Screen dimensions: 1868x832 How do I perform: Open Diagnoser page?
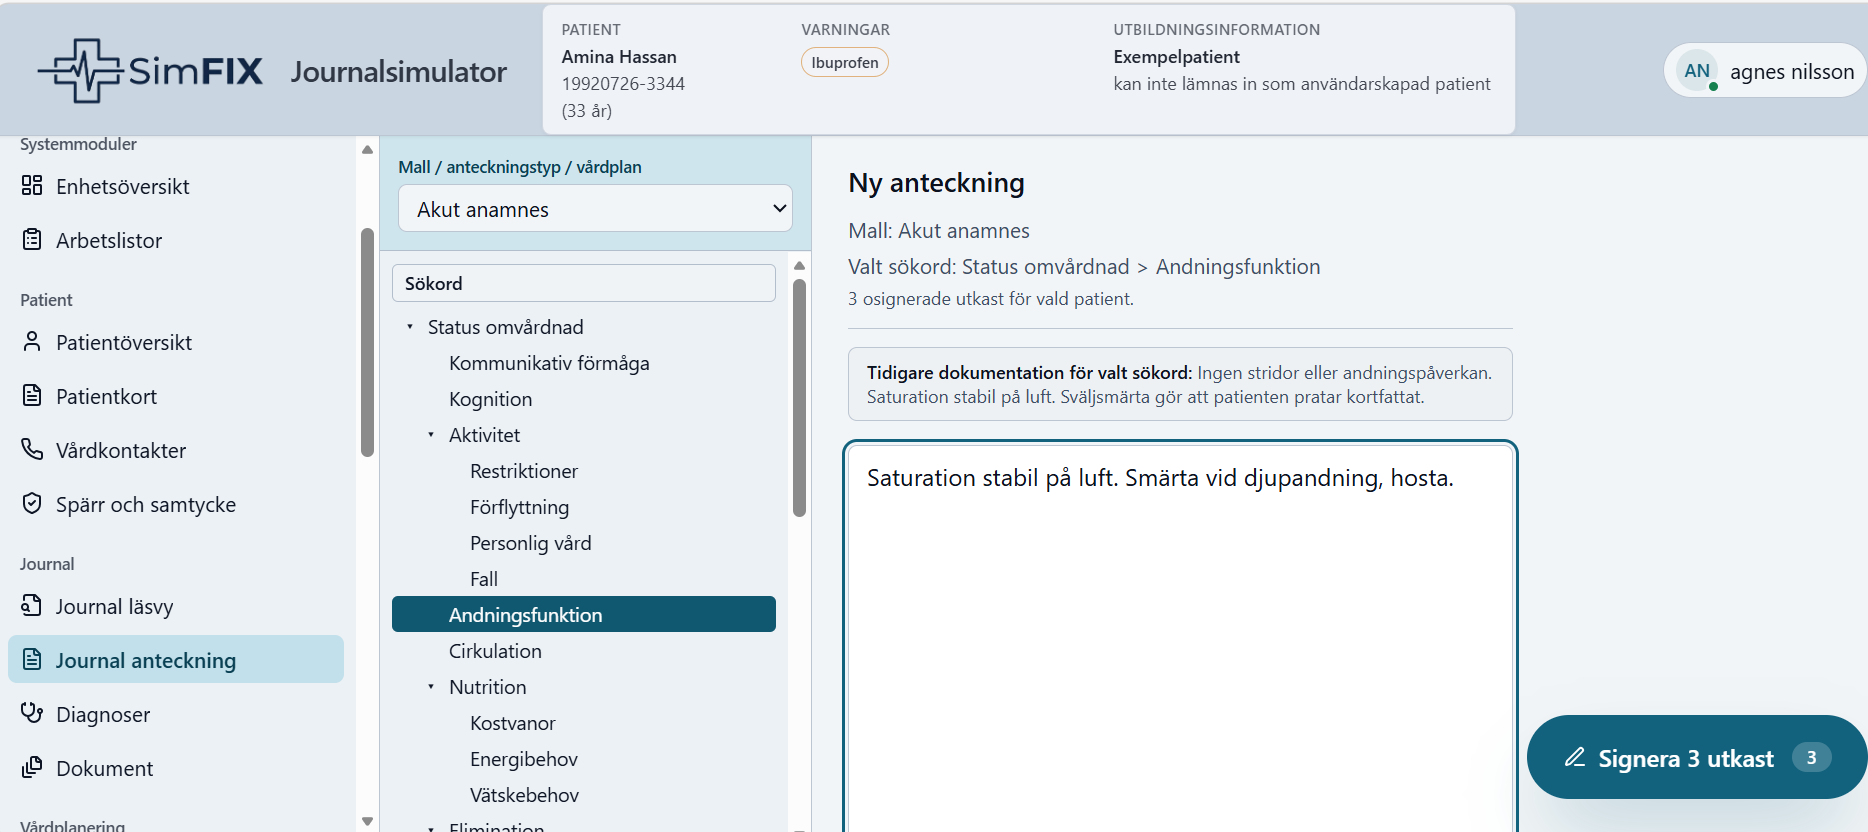coord(176,714)
